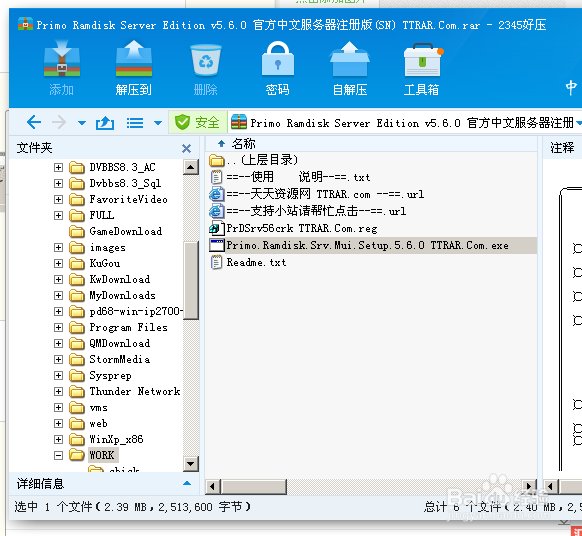Click file list horizontal scroll left arrow
The height and width of the screenshot is (536, 582).
click(212, 487)
